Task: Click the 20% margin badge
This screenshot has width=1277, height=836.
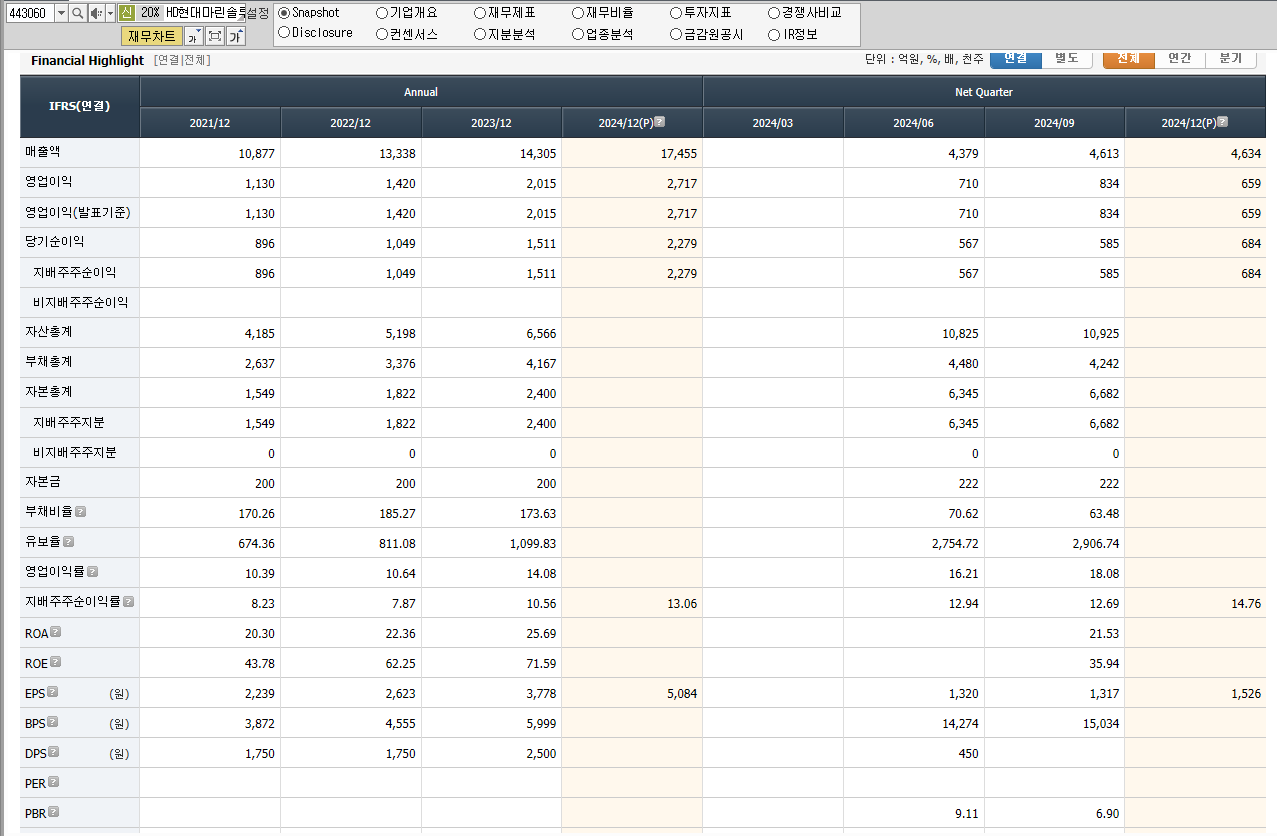Action: [150, 13]
